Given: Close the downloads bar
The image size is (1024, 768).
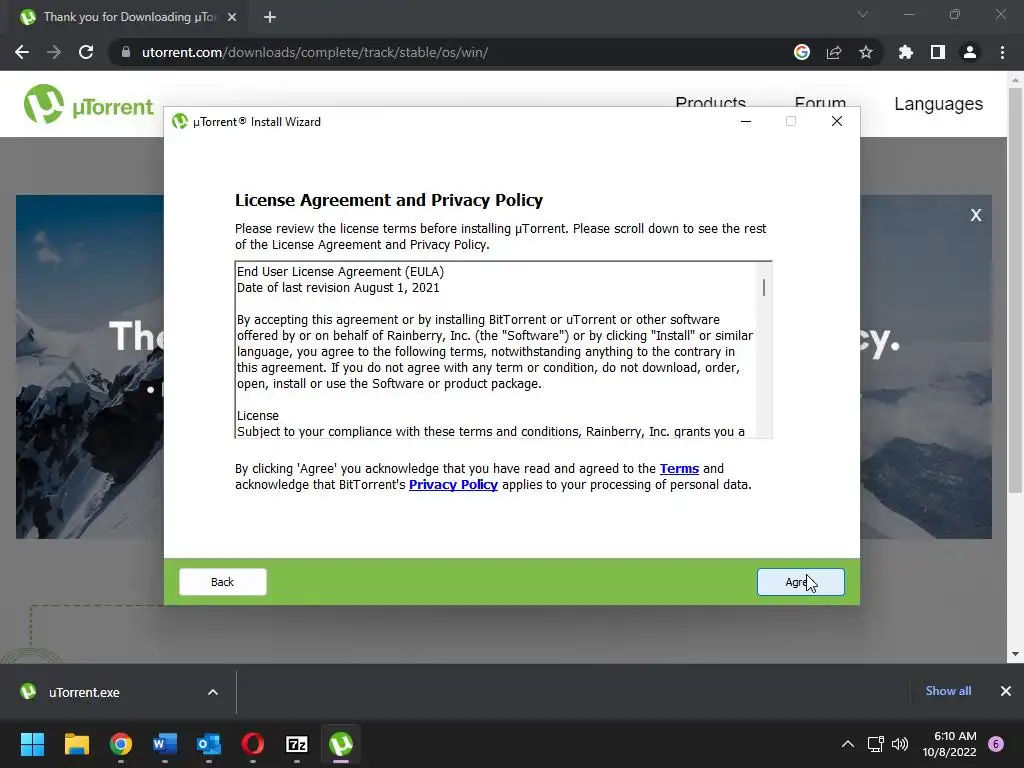Looking at the screenshot, I should tap(1006, 691).
